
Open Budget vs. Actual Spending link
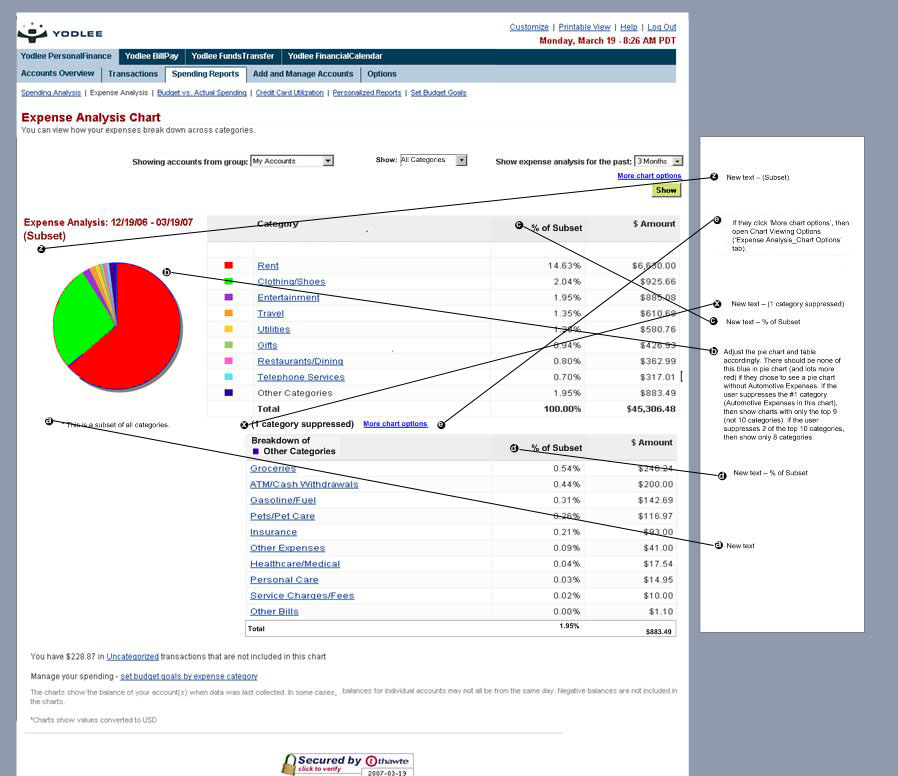pos(202,93)
